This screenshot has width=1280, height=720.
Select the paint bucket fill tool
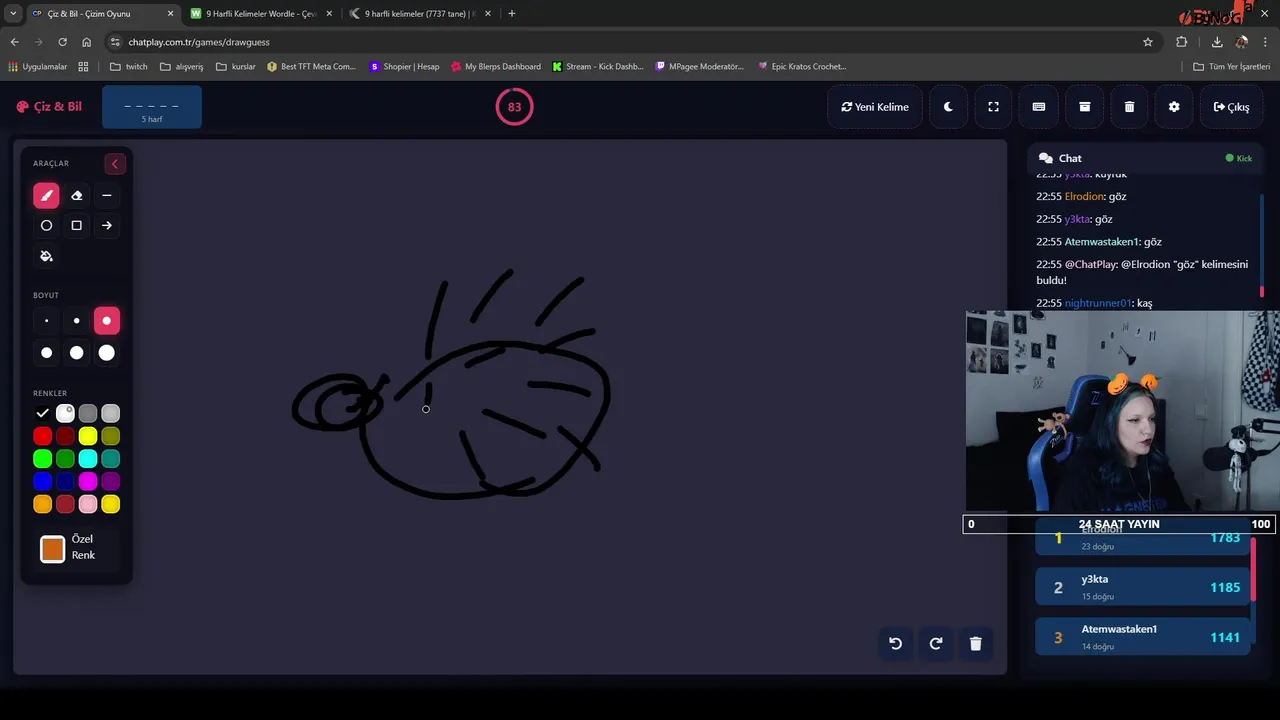46,256
